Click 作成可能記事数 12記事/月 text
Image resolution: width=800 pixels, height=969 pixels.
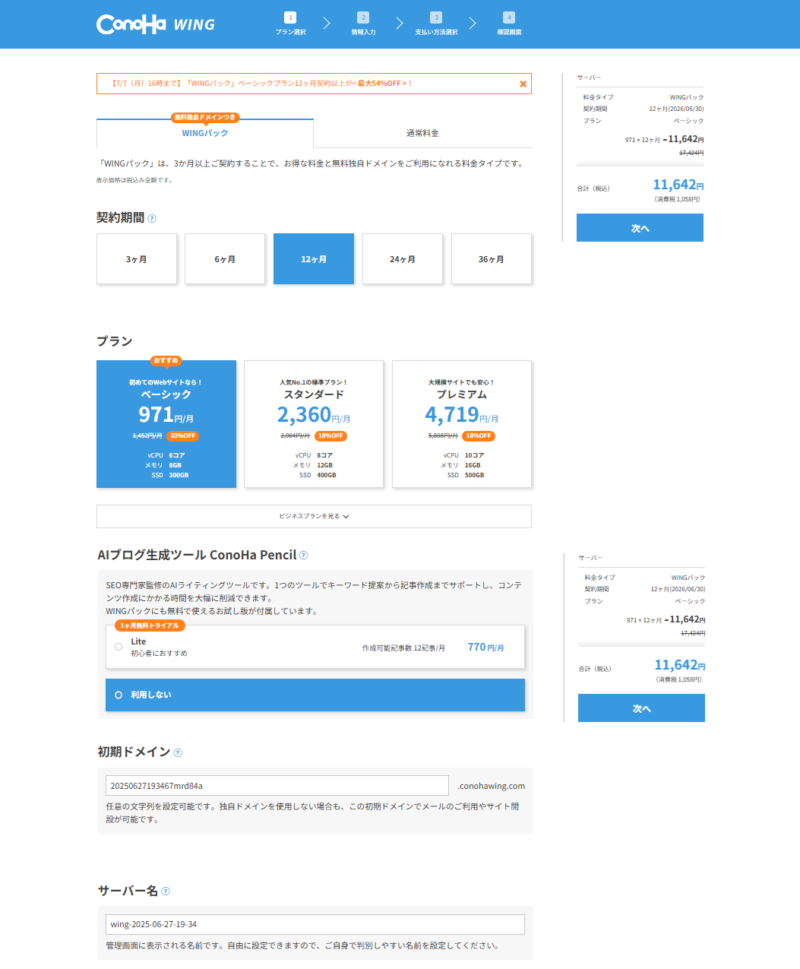coord(403,648)
